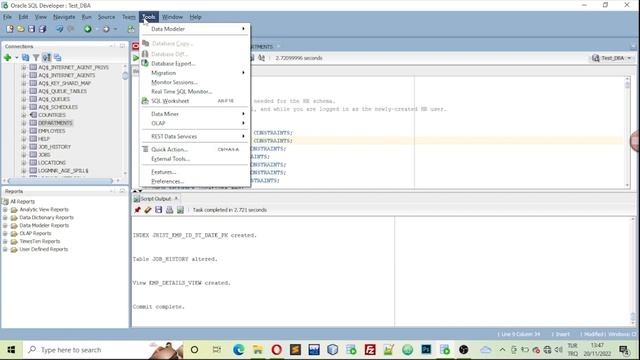
Task: Select the DEPARTMENTS table in tree
Action: 55,123
